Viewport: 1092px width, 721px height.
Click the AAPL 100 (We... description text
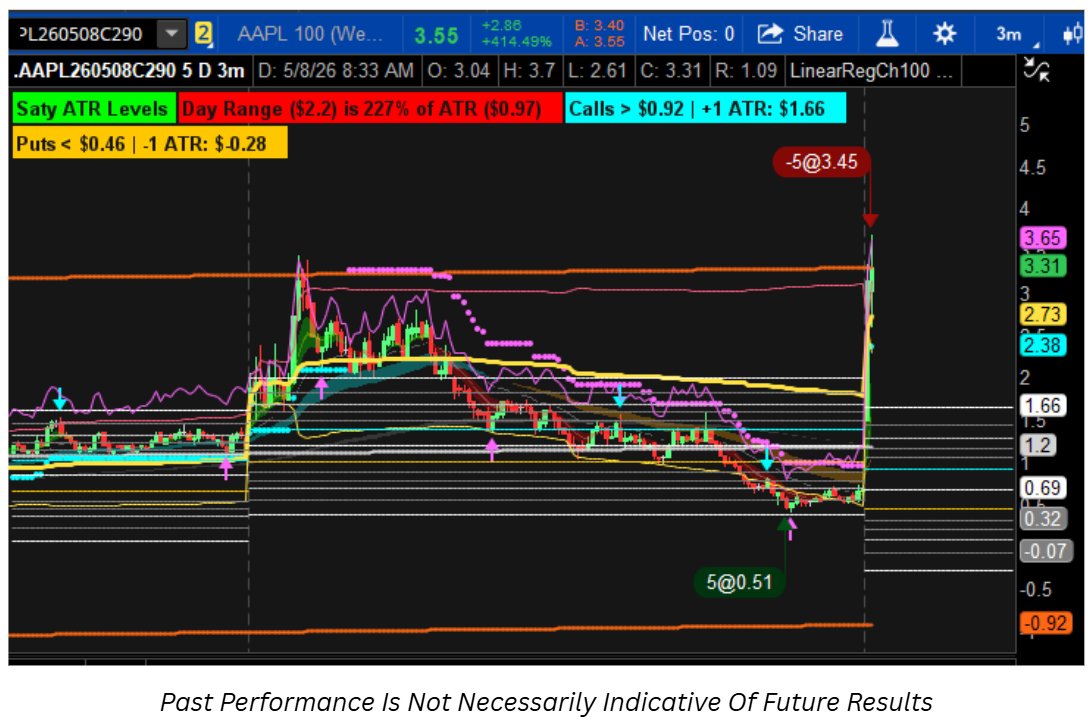[310, 33]
